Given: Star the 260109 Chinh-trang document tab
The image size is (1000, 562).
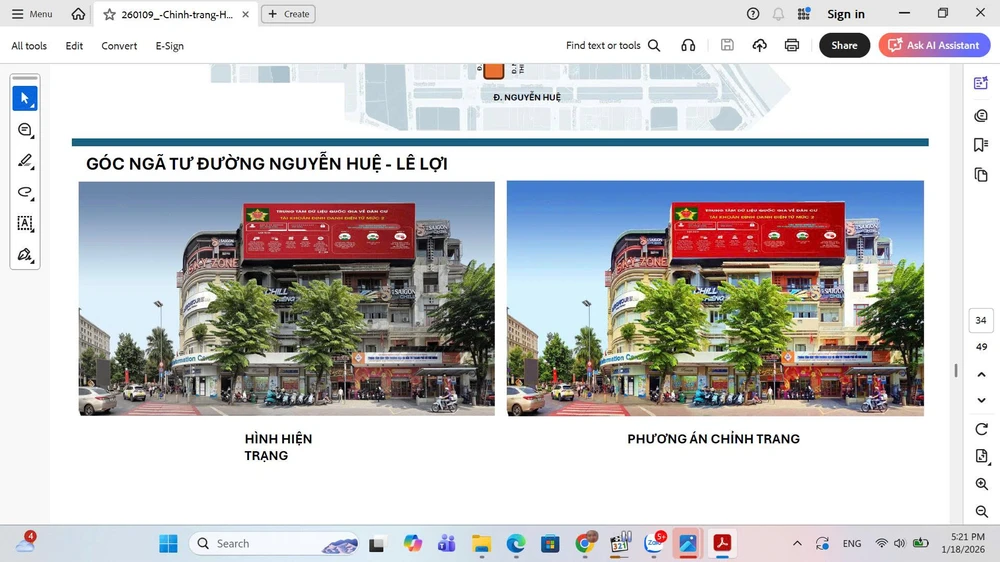Looking at the screenshot, I should click(109, 15).
